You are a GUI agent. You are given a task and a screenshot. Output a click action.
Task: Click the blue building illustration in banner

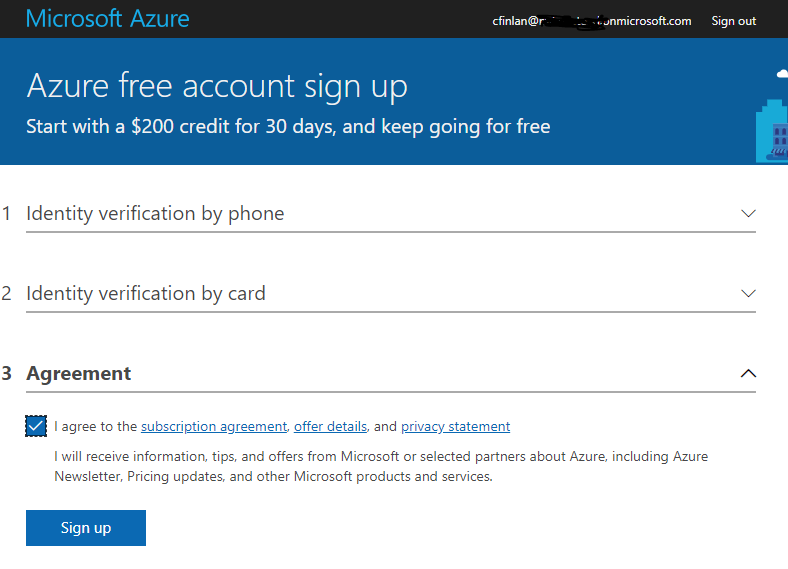pos(772,131)
